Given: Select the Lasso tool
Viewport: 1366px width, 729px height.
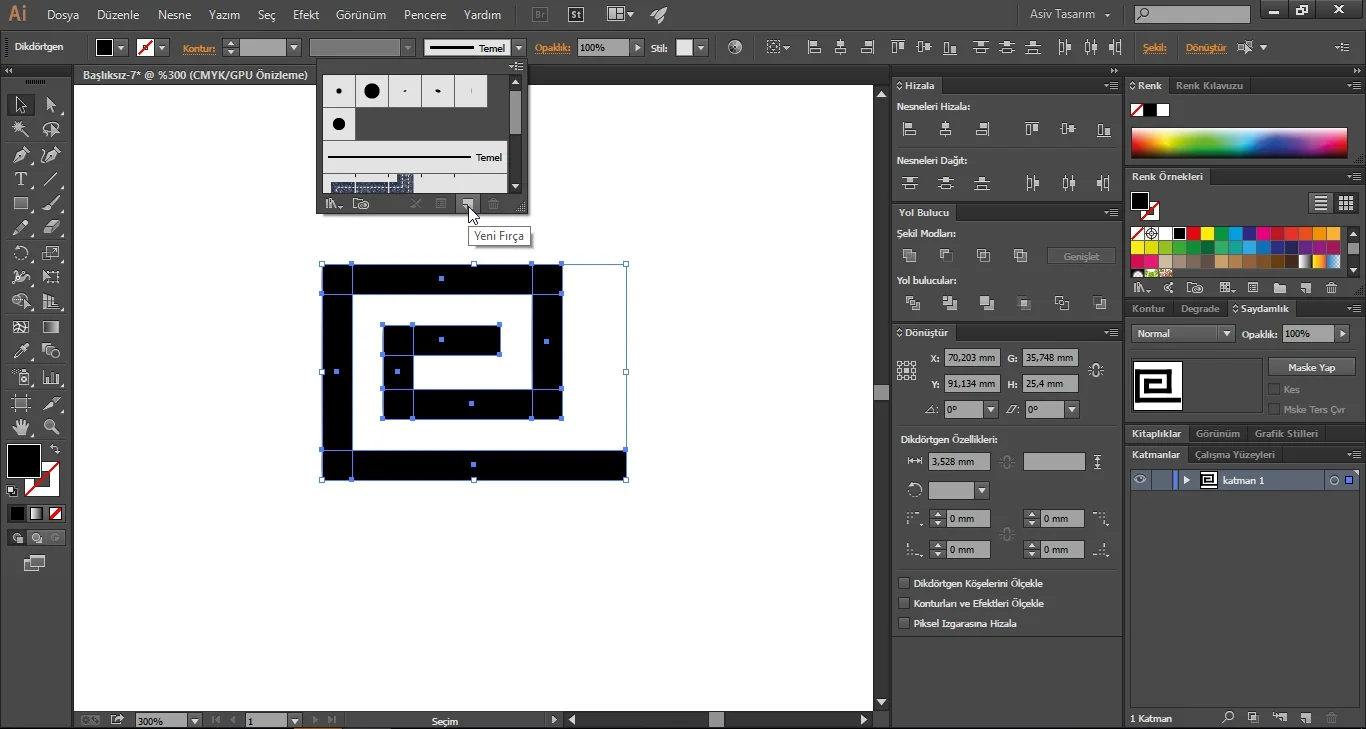Looking at the screenshot, I should (51, 130).
